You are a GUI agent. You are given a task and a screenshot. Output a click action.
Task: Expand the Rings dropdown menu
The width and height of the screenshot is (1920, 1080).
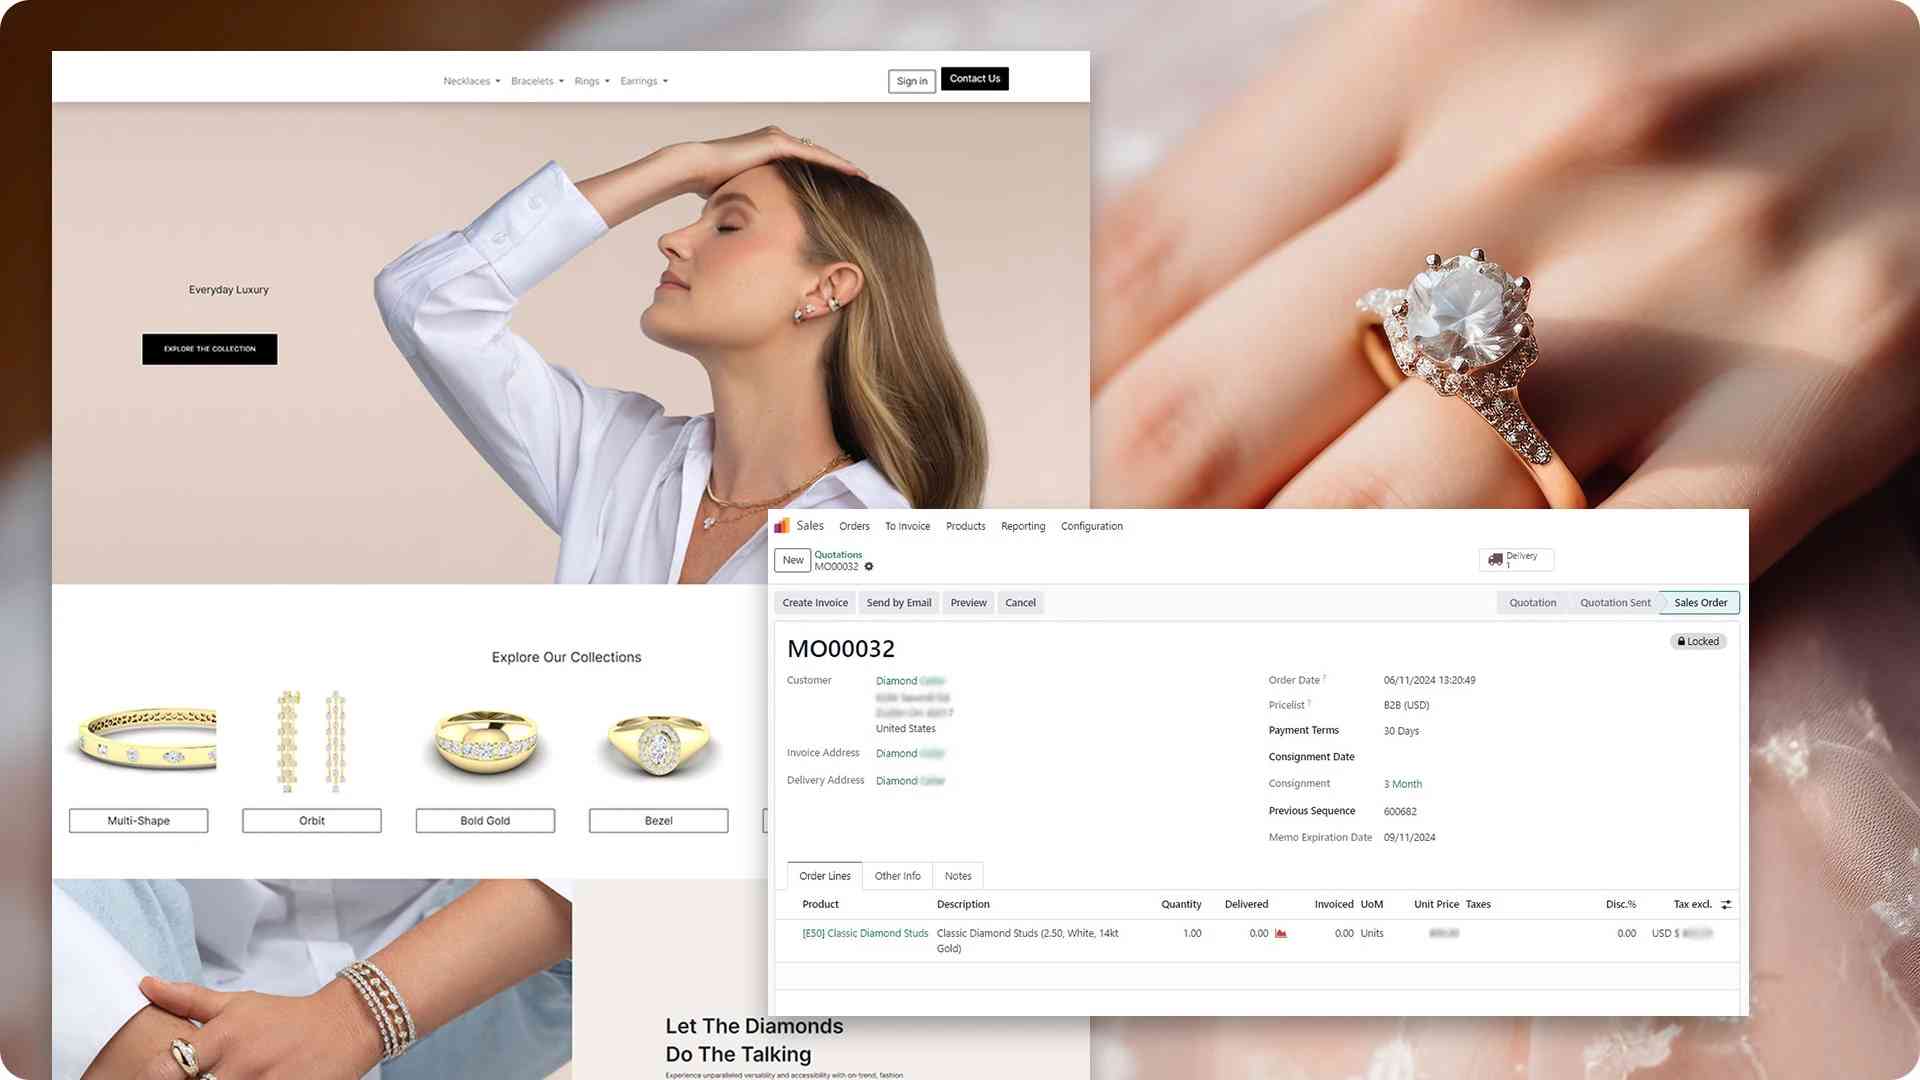(x=591, y=80)
